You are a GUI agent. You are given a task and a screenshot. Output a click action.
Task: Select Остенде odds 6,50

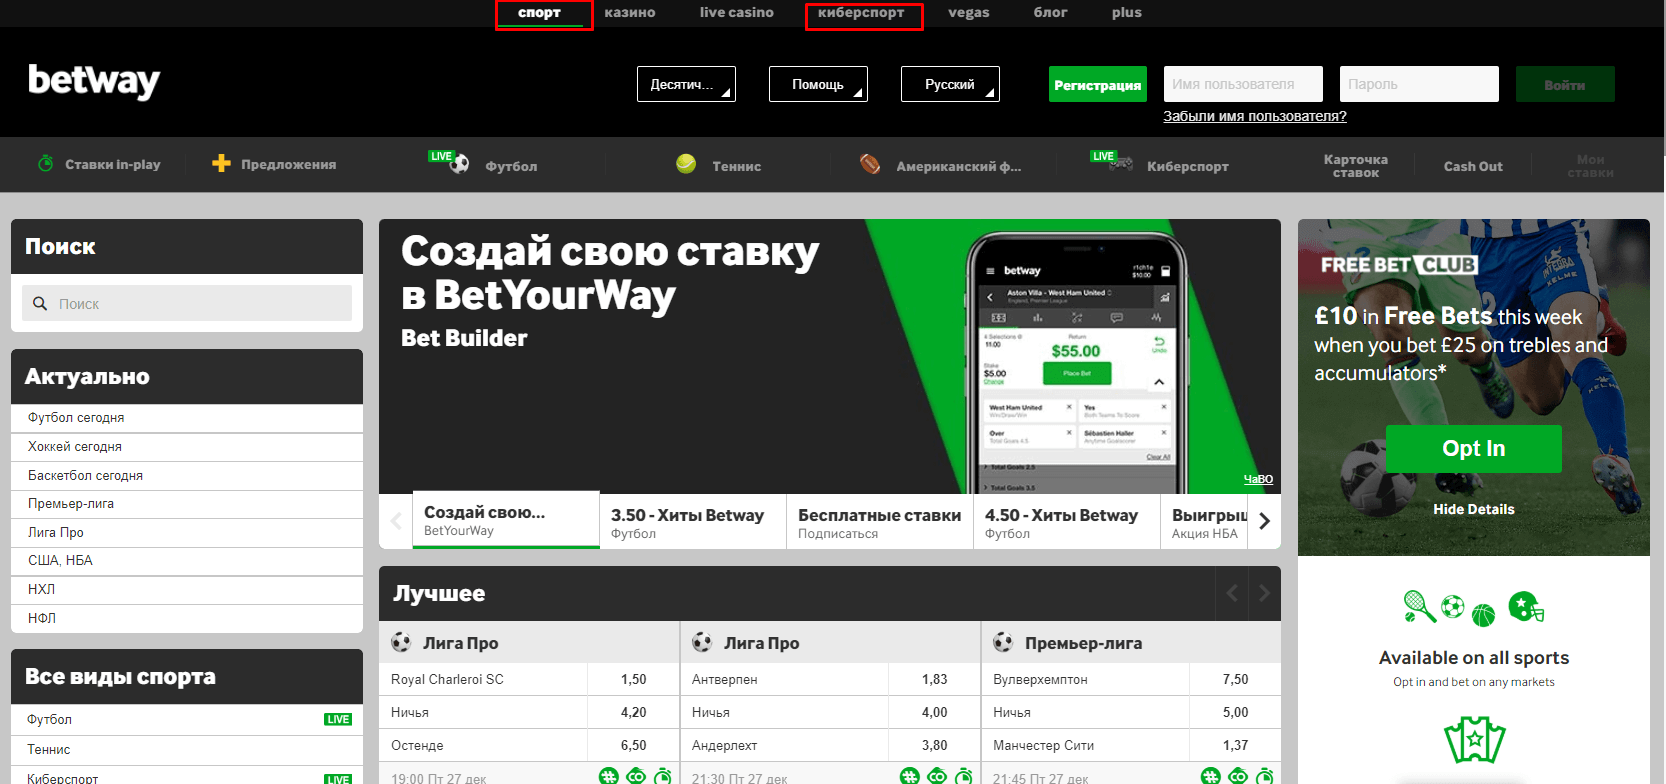click(x=633, y=745)
